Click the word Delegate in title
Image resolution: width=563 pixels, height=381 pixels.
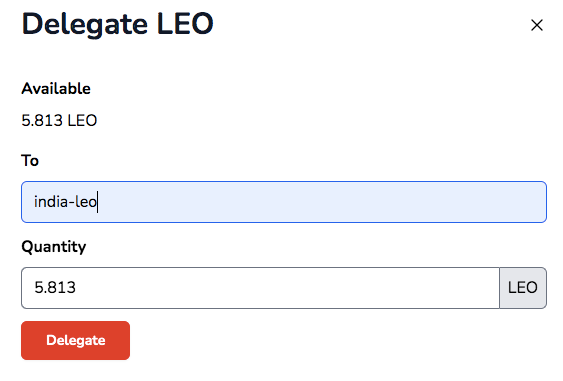pyautogui.click(x=85, y=24)
